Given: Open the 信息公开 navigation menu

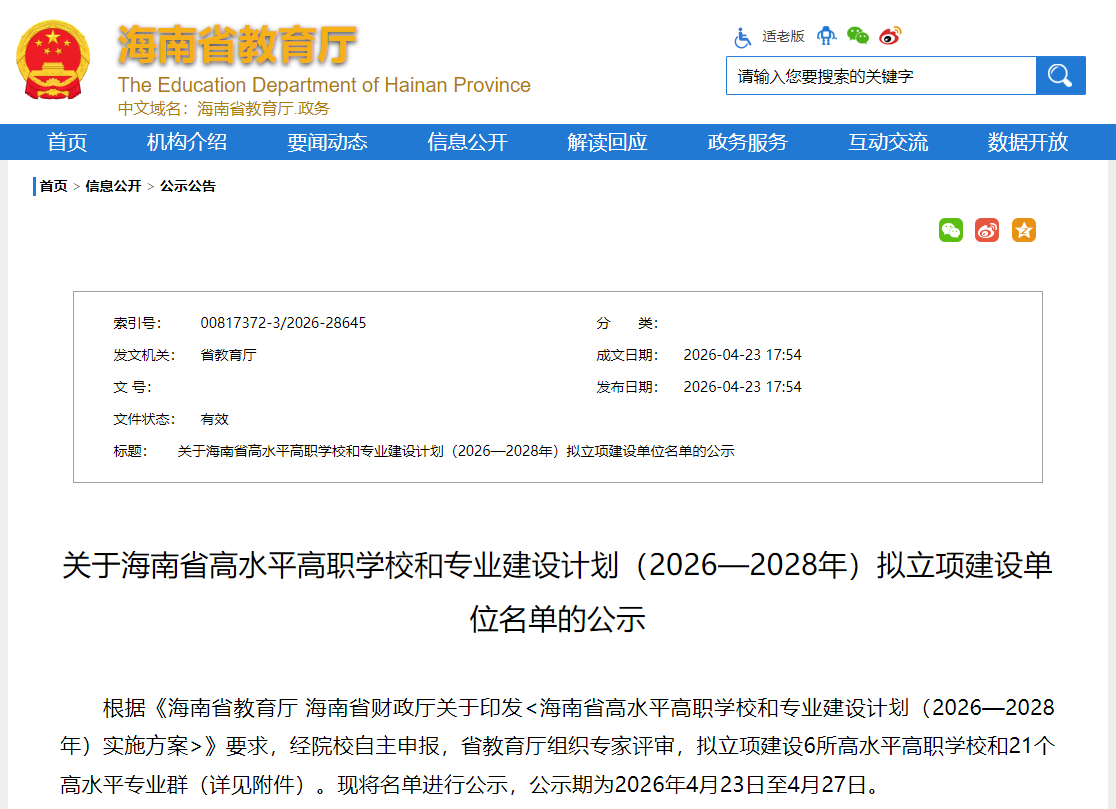Looking at the screenshot, I should 466,142.
